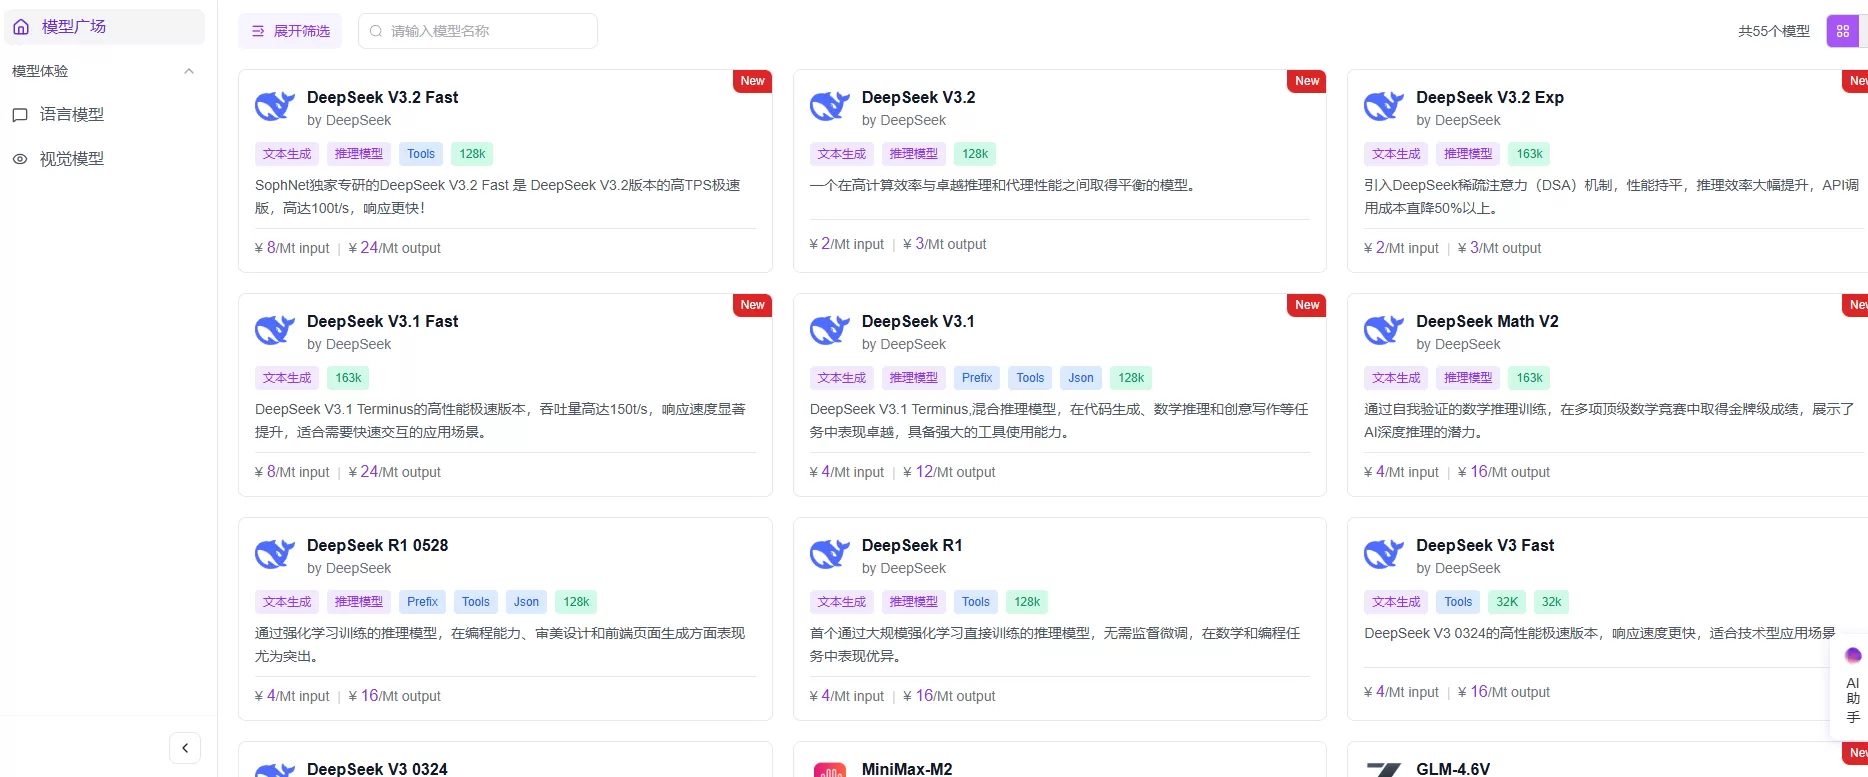Open the DeepSeek R1 0528 card title
The width and height of the screenshot is (1868, 777).
pyautogui.click(x=377, y=545)
